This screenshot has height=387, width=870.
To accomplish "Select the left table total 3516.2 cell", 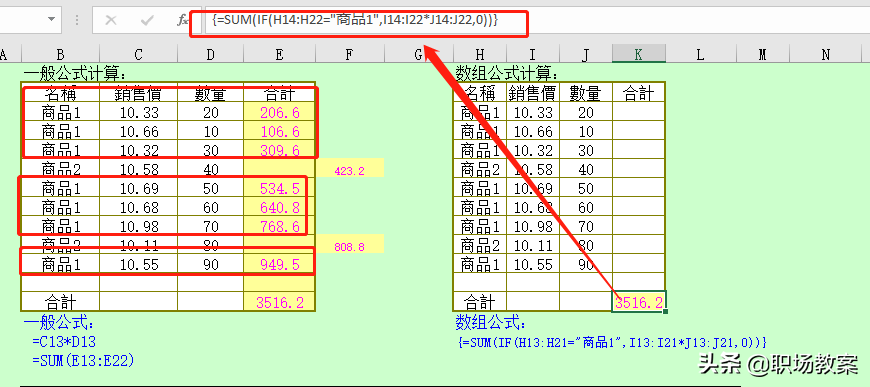I will pos(279,302).
